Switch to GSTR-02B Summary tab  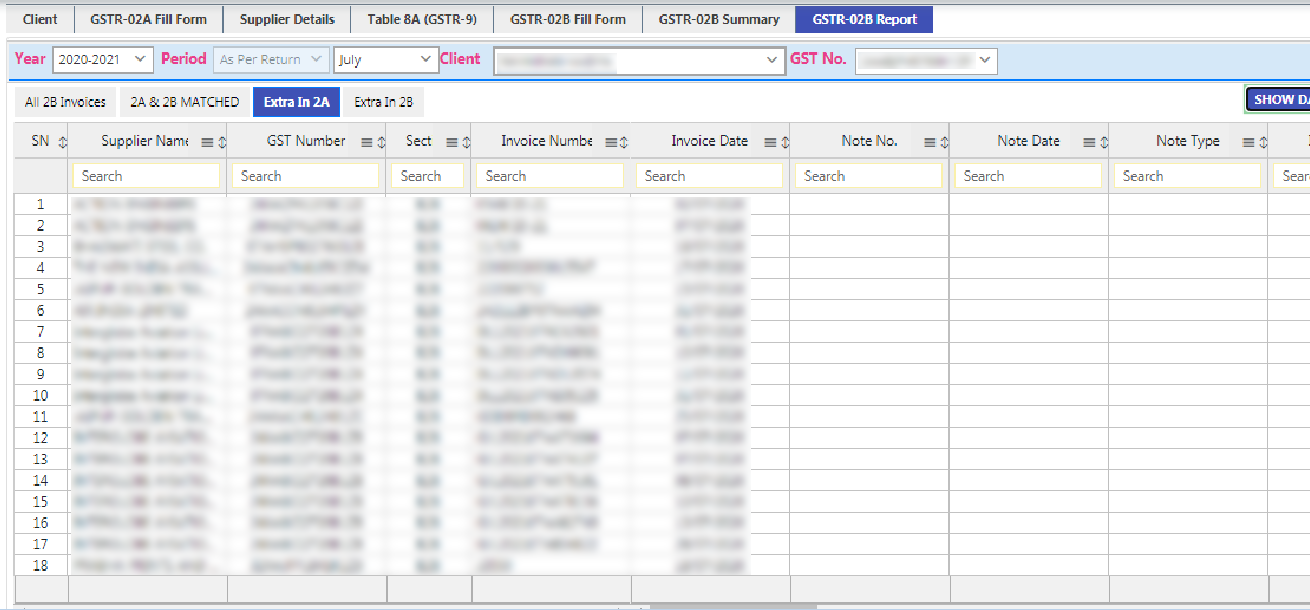coord(718,19)
